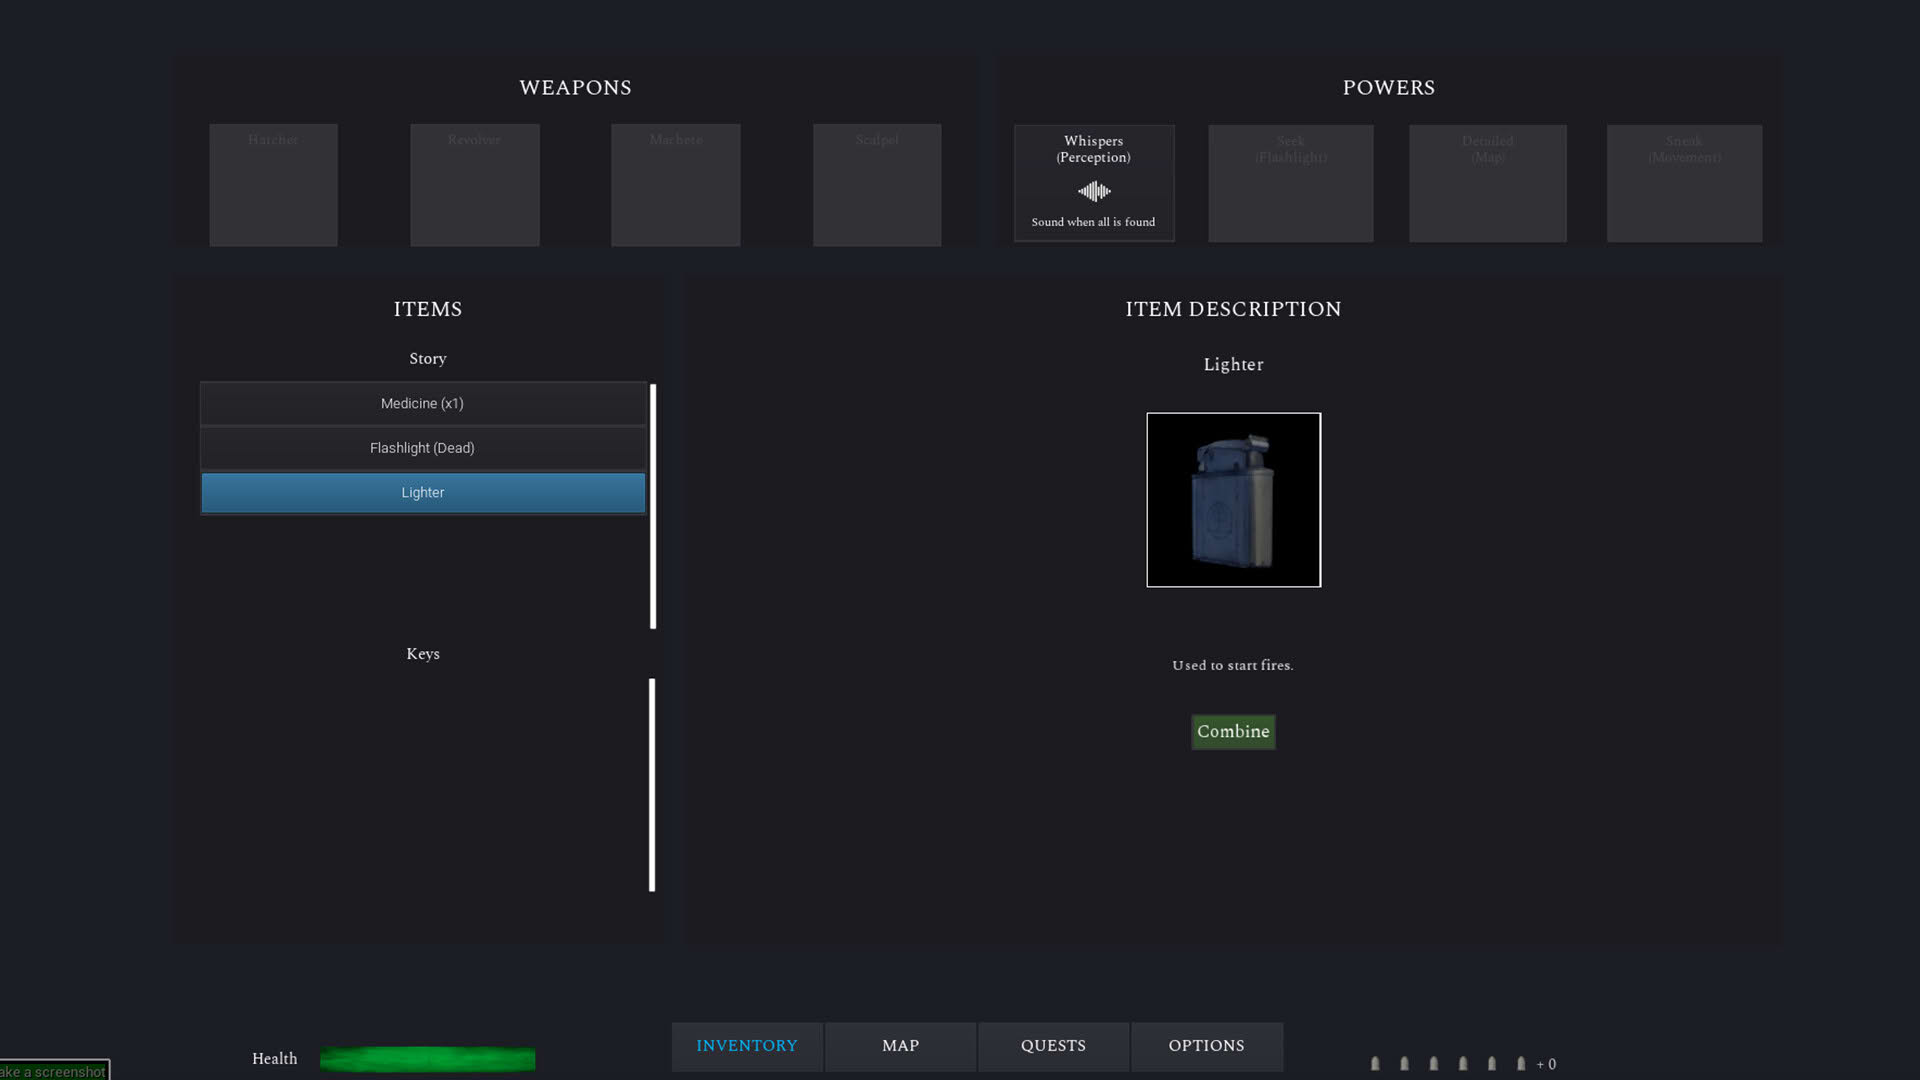
Task: Click the Keys list scrollbar
Action: [652, 785]
